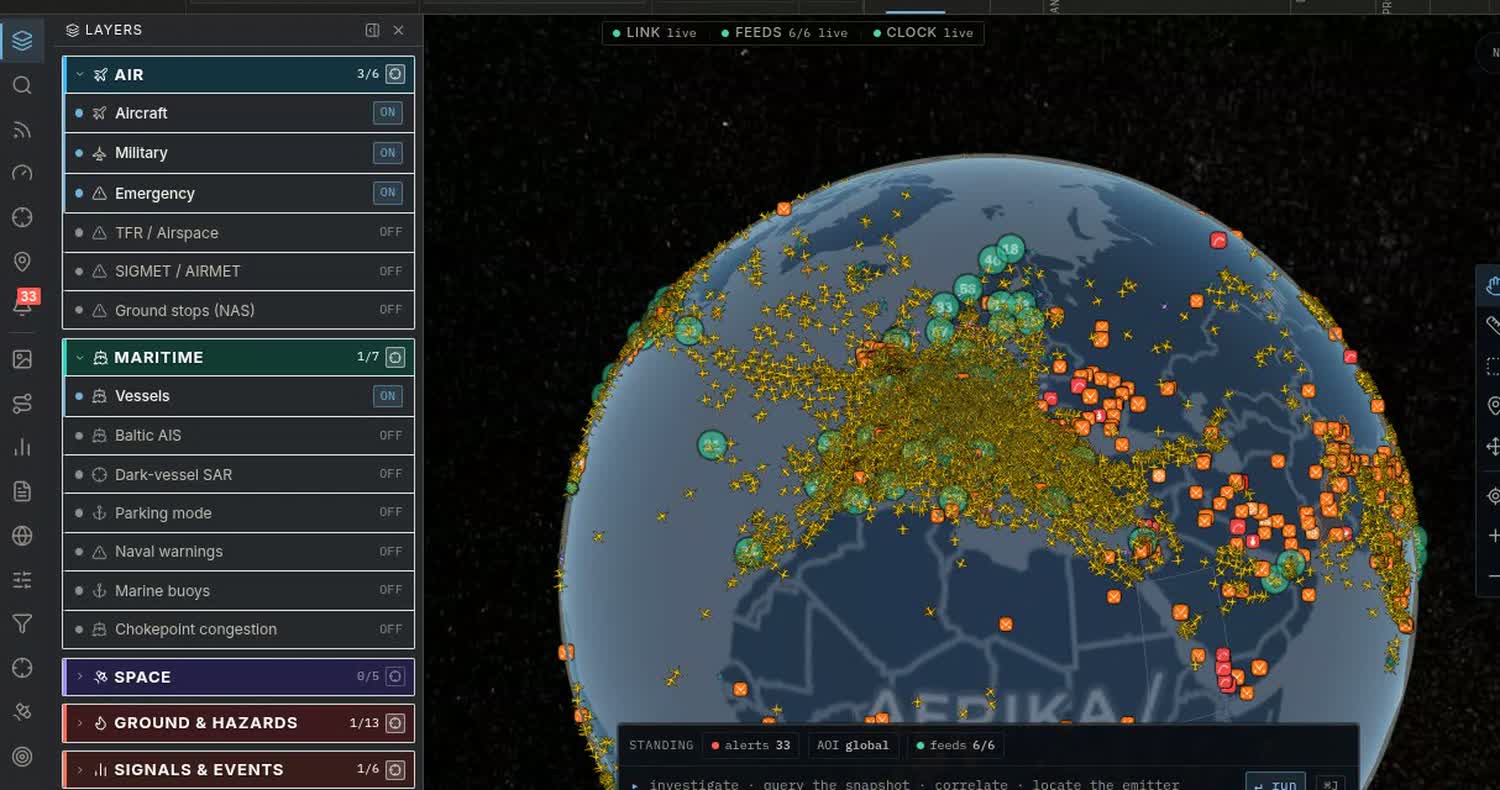Click the MARITIME group target icon
Screen dimensions: 1500x790
(x=396, y=357)
